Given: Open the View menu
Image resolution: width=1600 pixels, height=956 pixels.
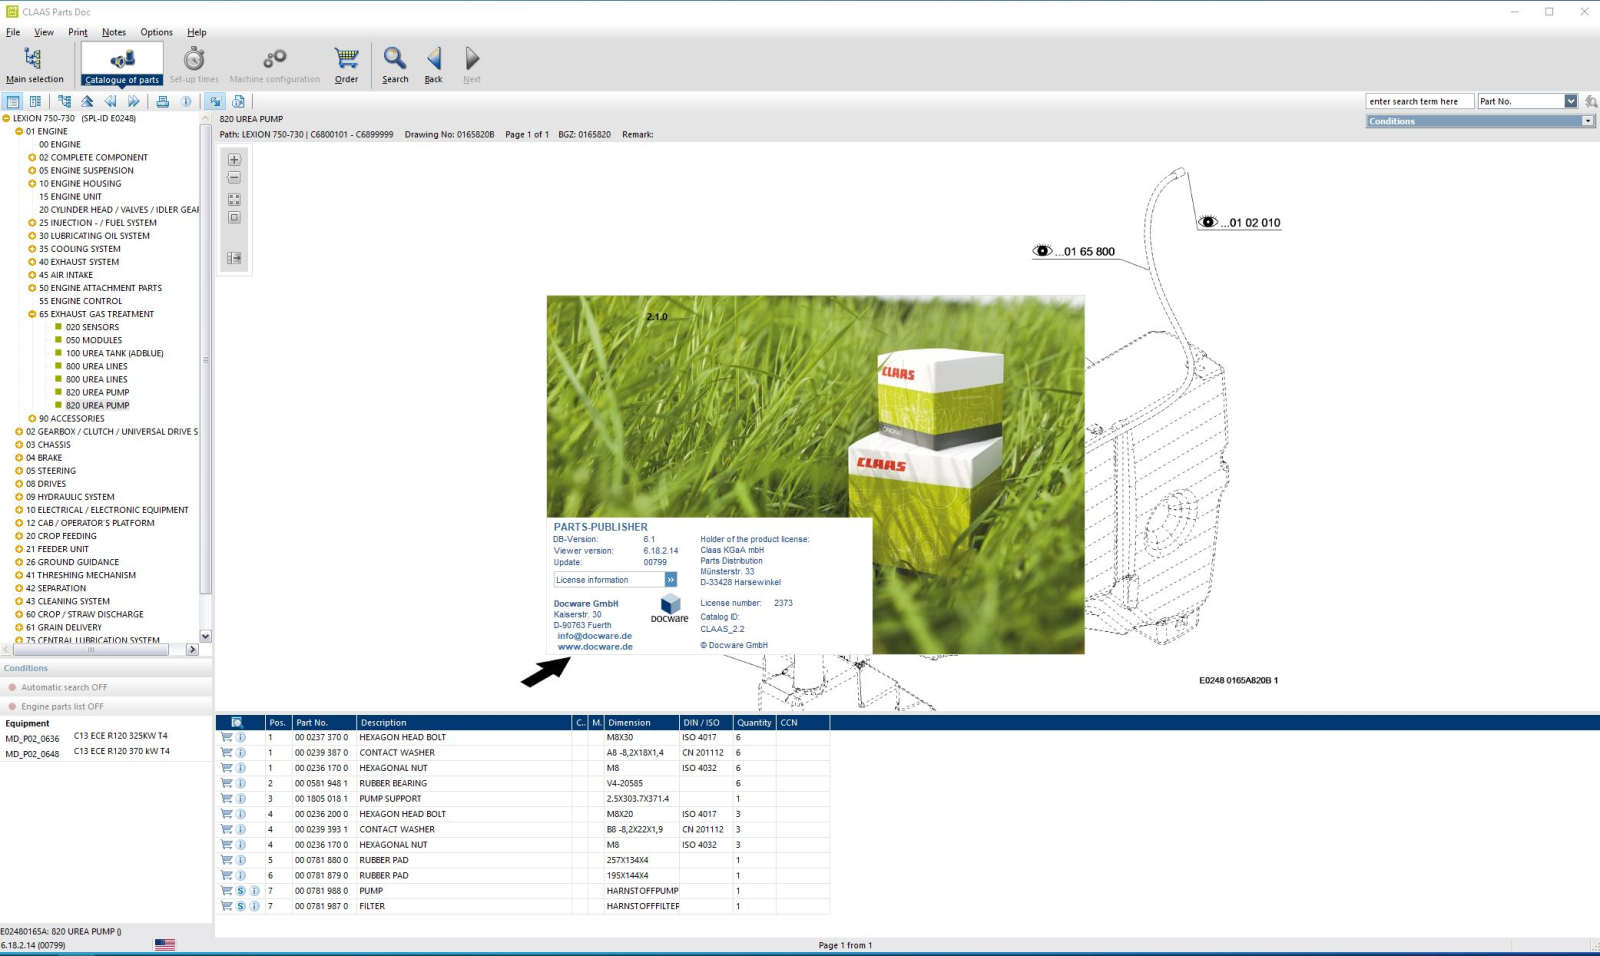Looking at the screenshot, I should (x=44, y=32).
